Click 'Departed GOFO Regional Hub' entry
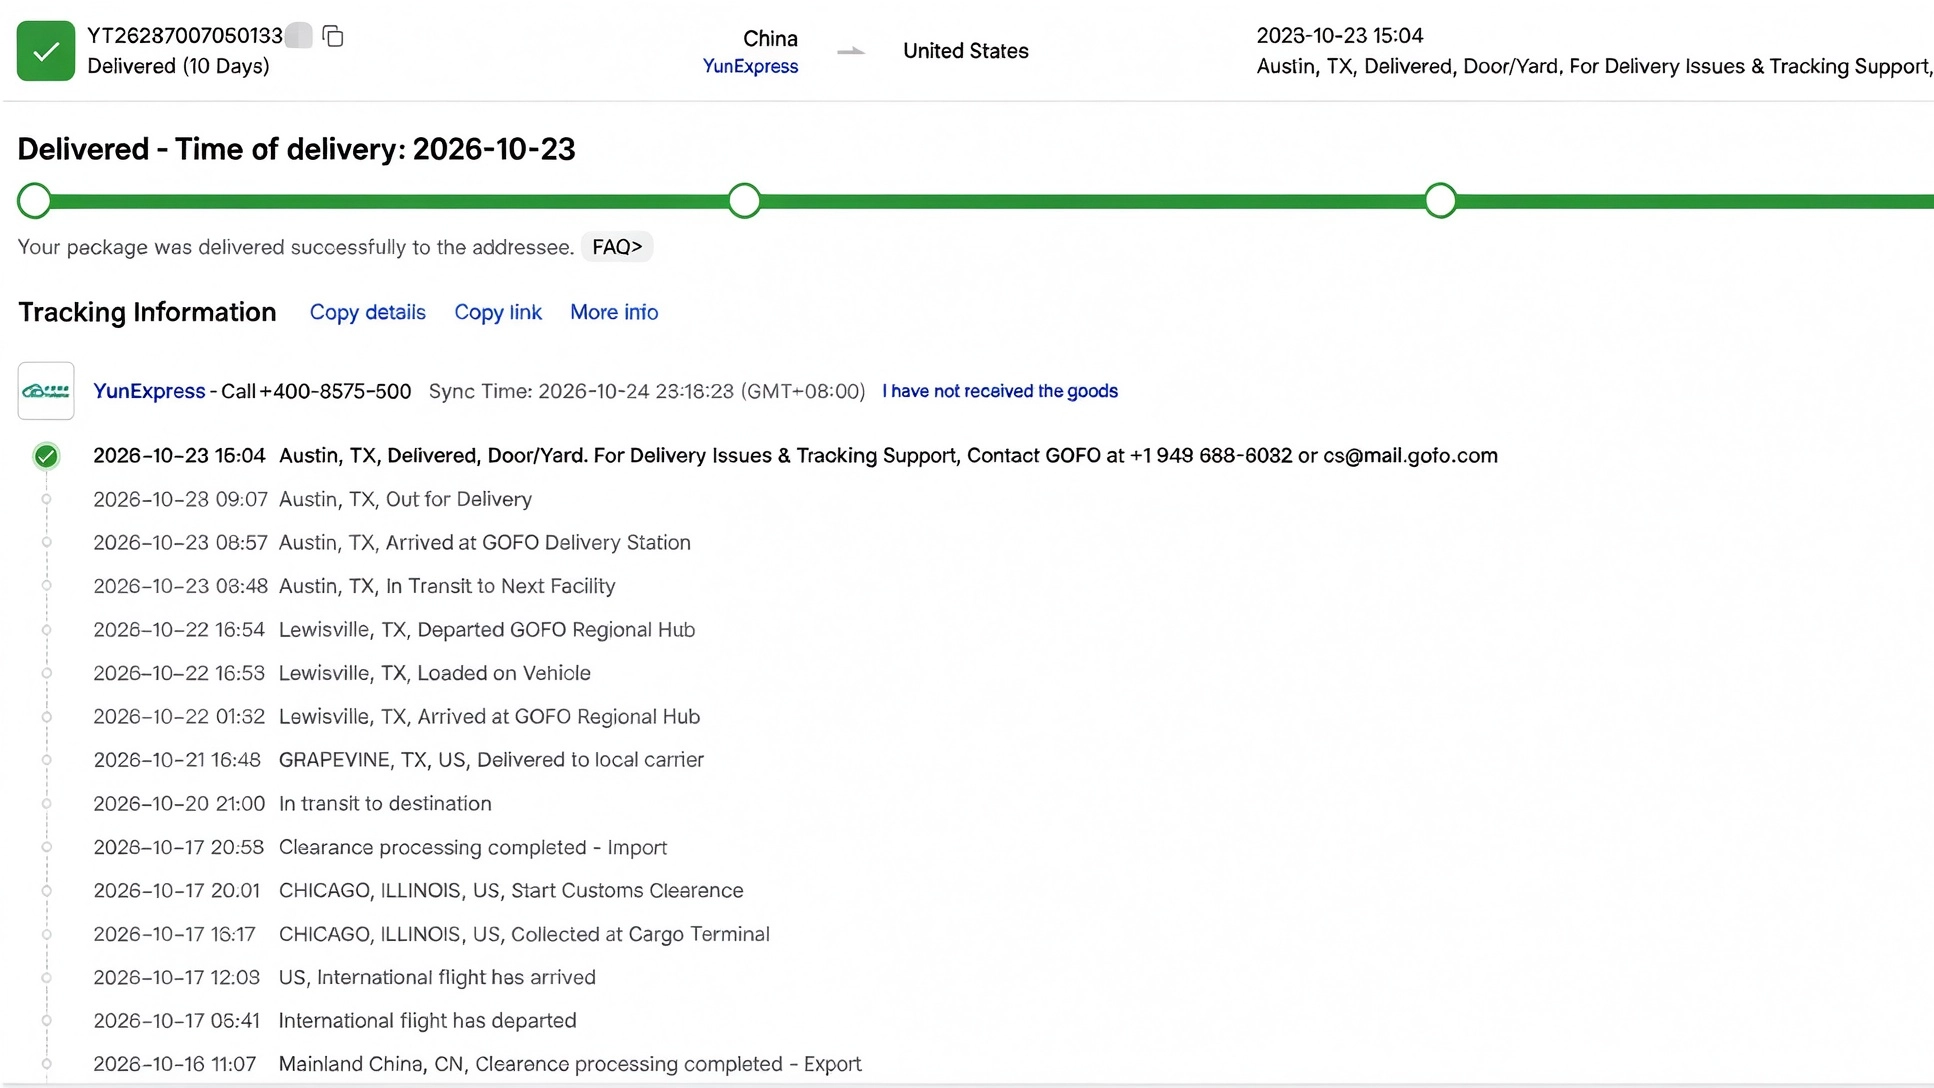1934x1088 pixels. click(x=487, y=630)
